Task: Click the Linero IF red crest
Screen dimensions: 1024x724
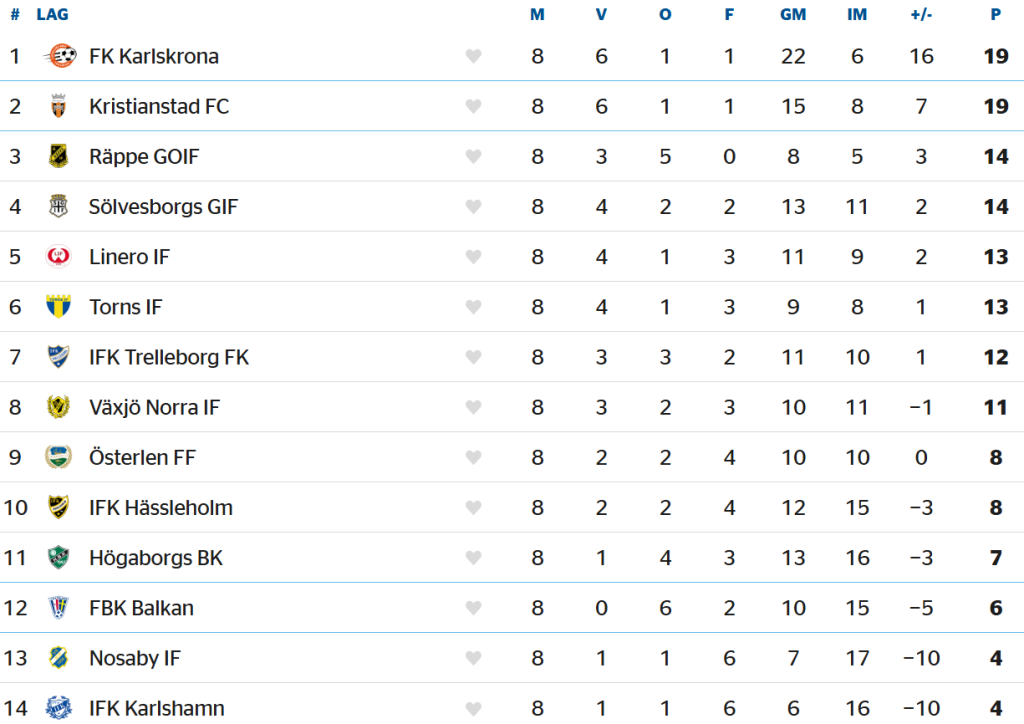Action: pos(59,257)
